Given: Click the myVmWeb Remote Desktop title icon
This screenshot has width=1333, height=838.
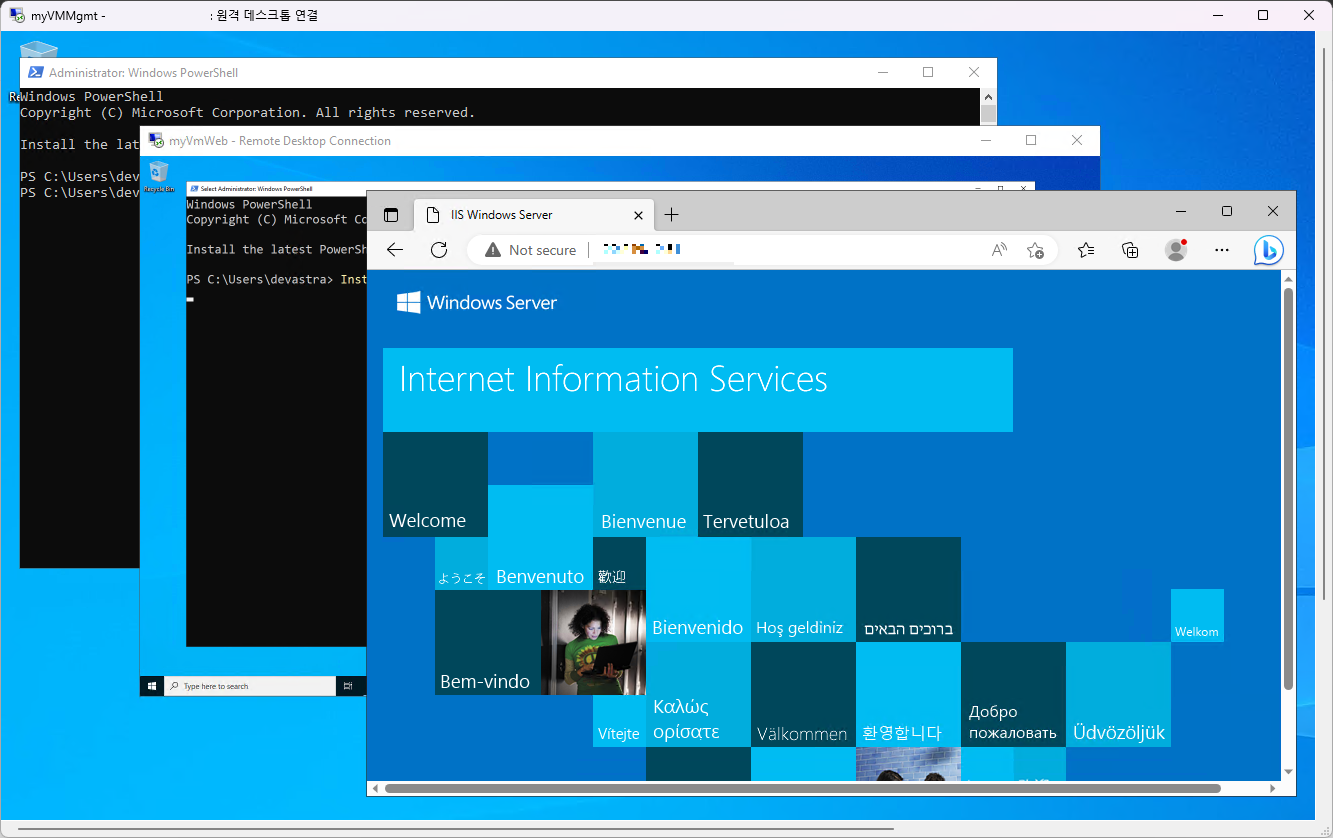Looking at the screenshot, I should coord(155,140).
